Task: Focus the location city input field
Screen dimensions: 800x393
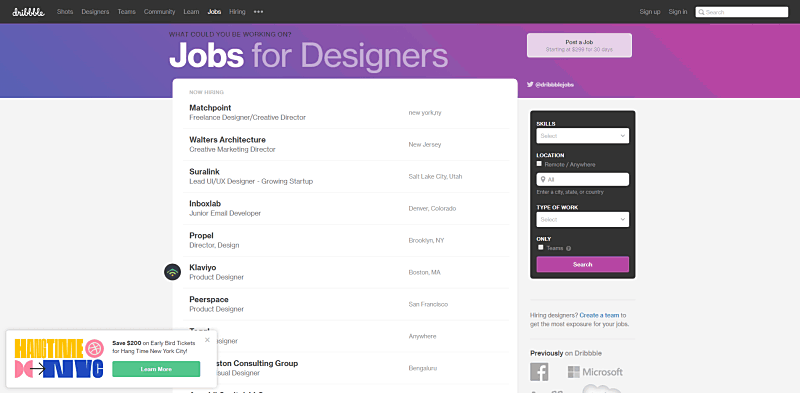Action: click(583, 180)
